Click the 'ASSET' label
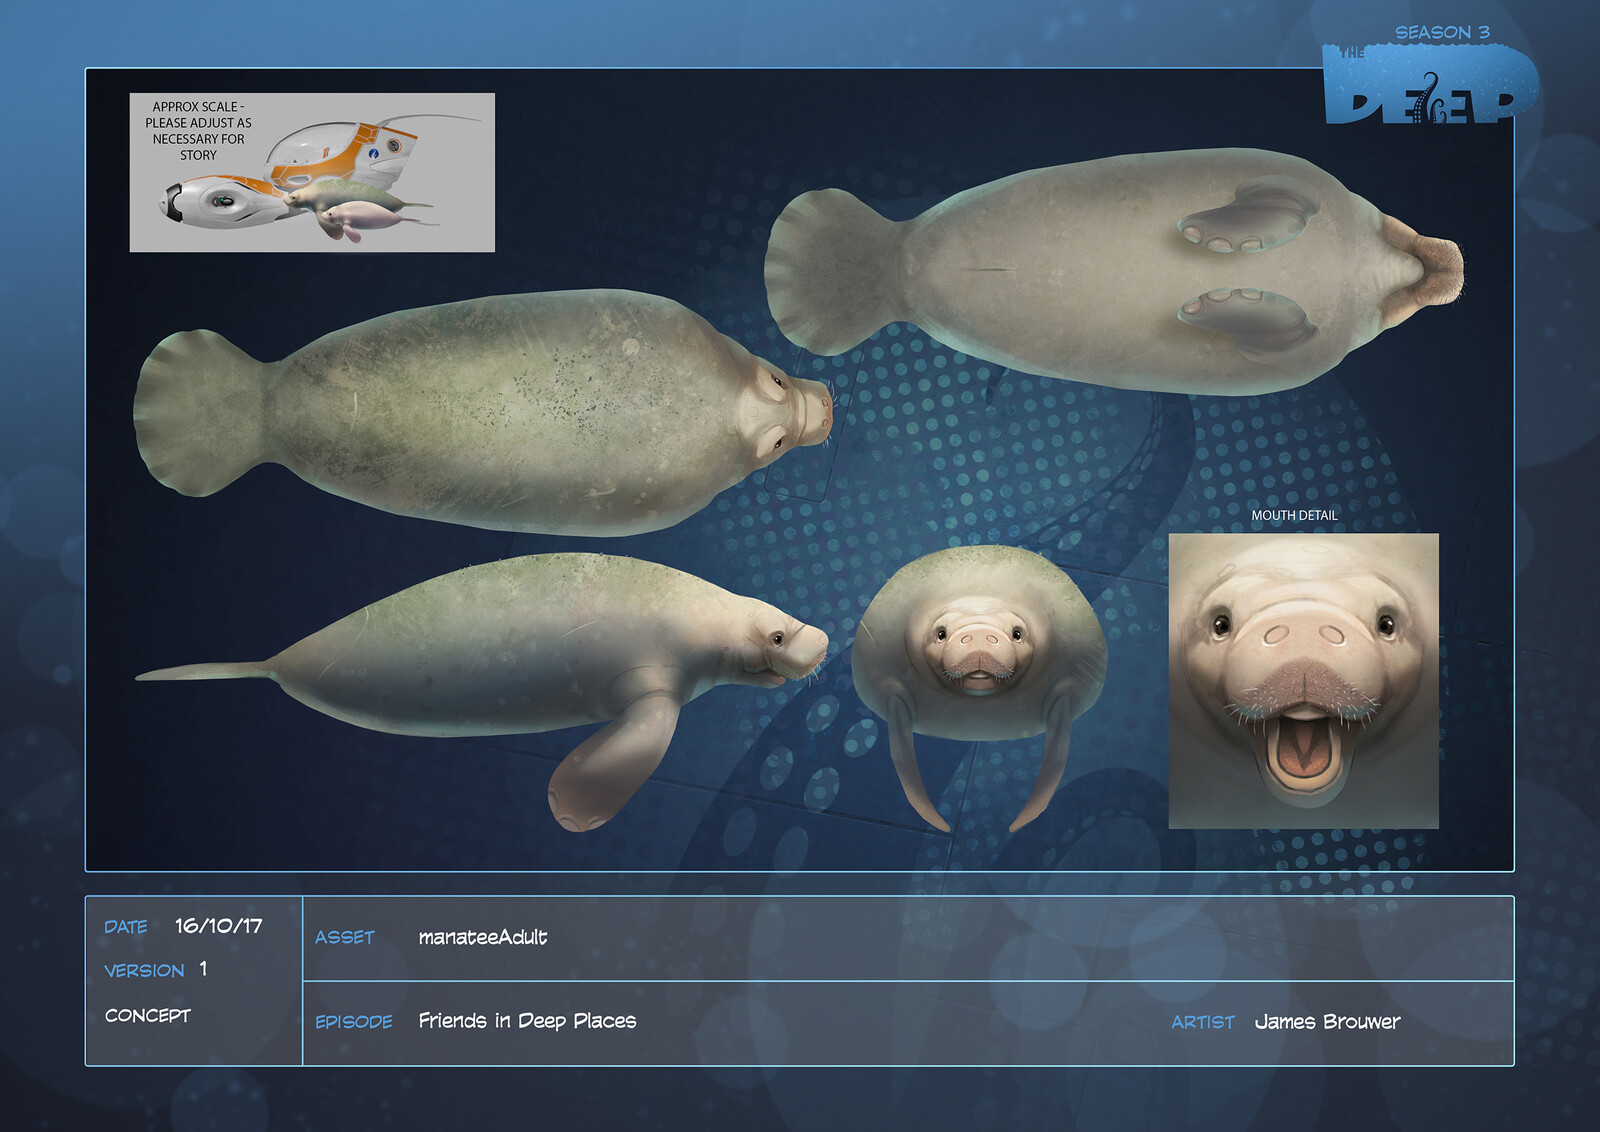 345,937
